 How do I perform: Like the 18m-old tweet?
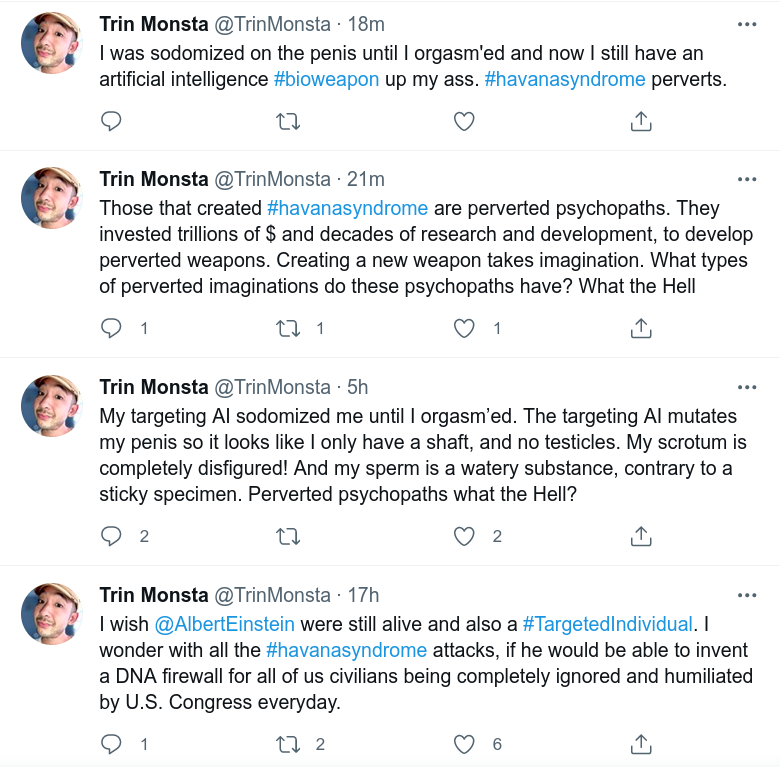464,122
